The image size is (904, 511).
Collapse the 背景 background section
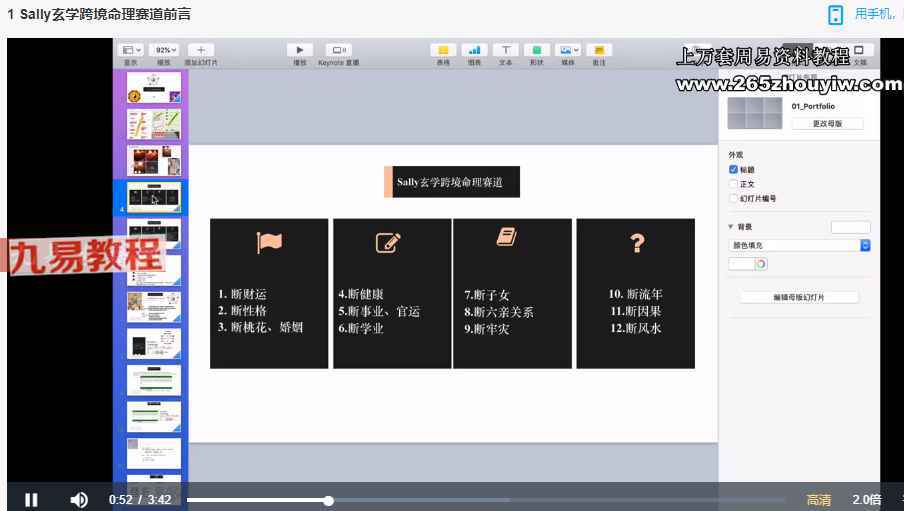pos(732,227)
